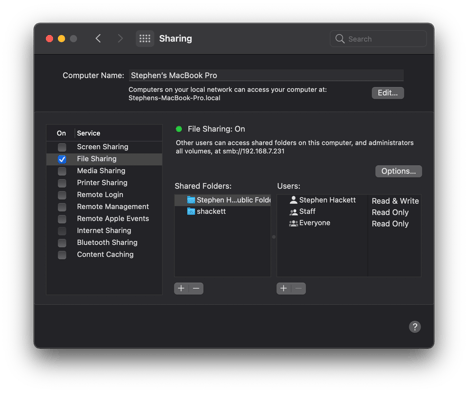Viewport: 468px width, 393px height.
Task: Select the Printer Sharing service row
Action: coord(104,183)
